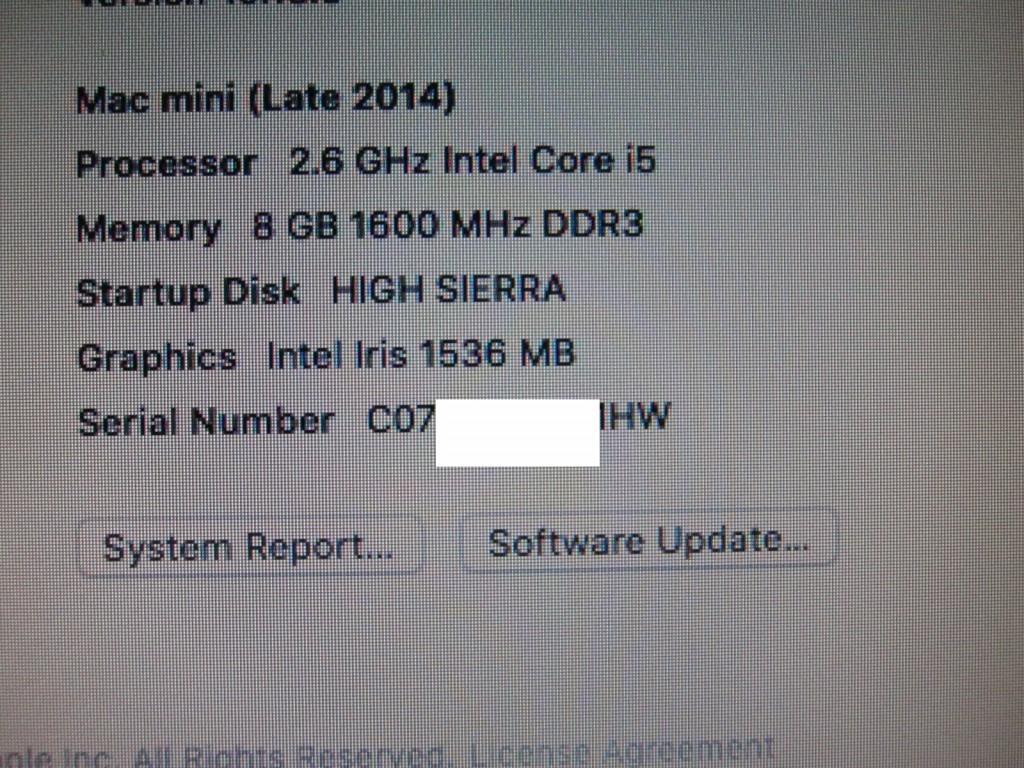Open the License Agreement link
The height and width of the screenshot is (768, 1024).
coord(622,754)
